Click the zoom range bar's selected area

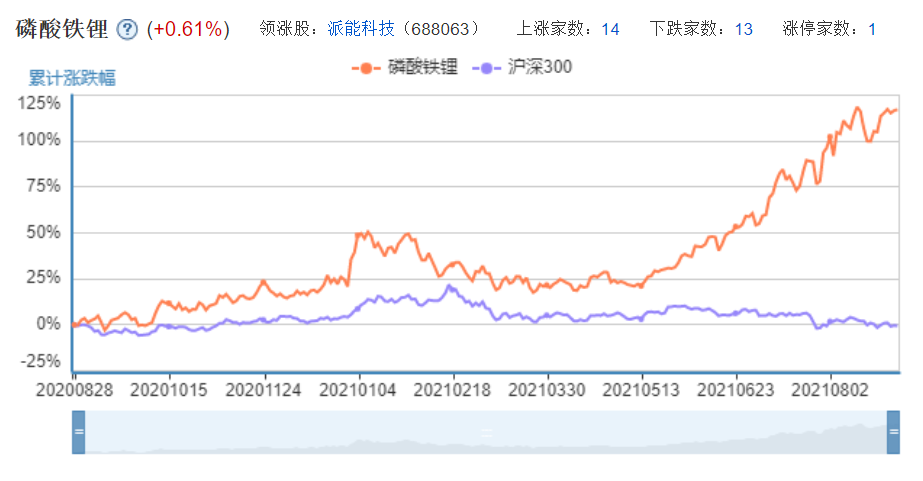click(486, 432)
